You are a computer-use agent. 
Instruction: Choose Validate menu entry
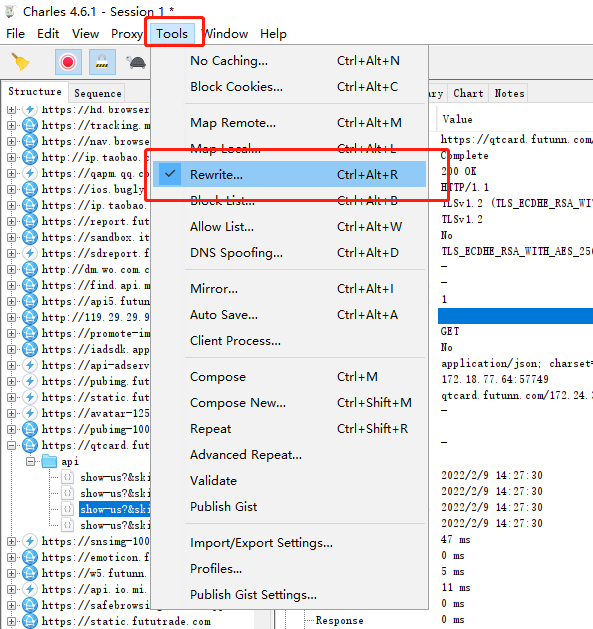[289, 481]
